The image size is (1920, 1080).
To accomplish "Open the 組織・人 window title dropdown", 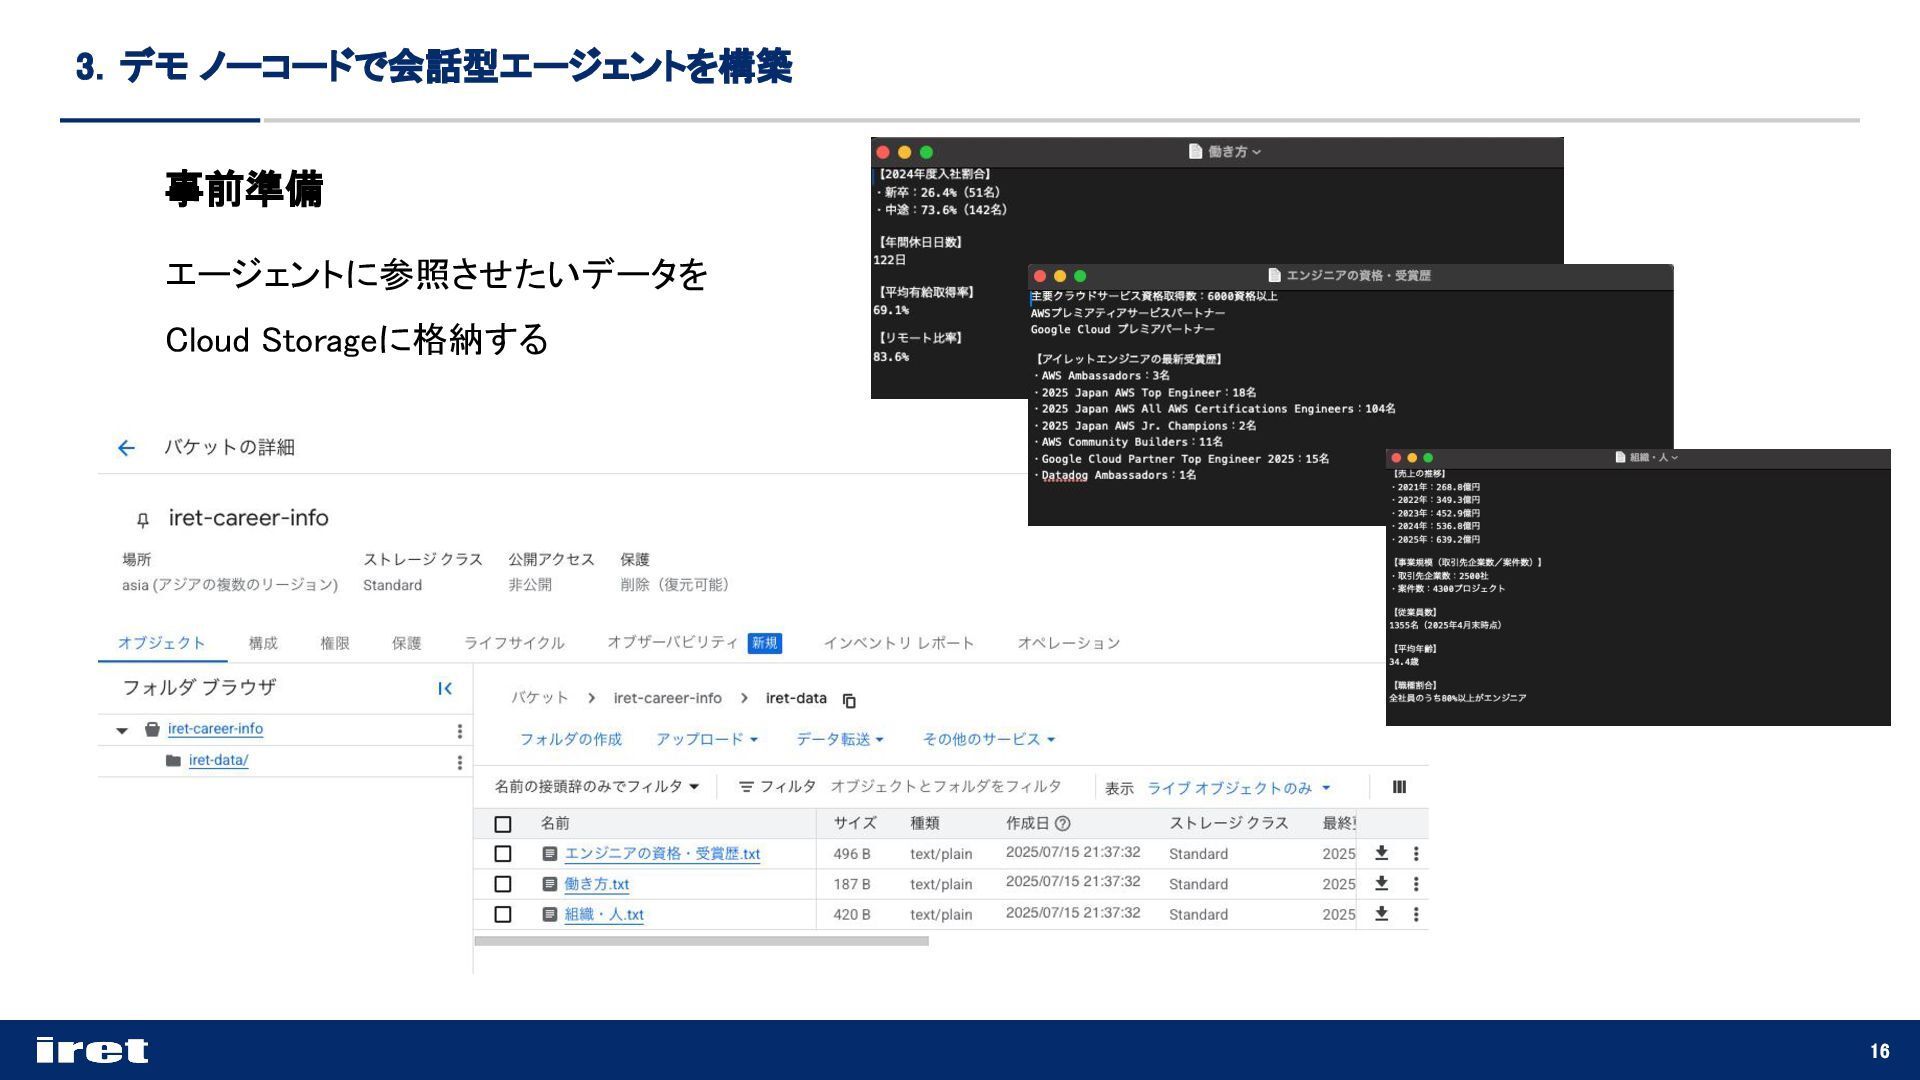I will [1674, 458].
